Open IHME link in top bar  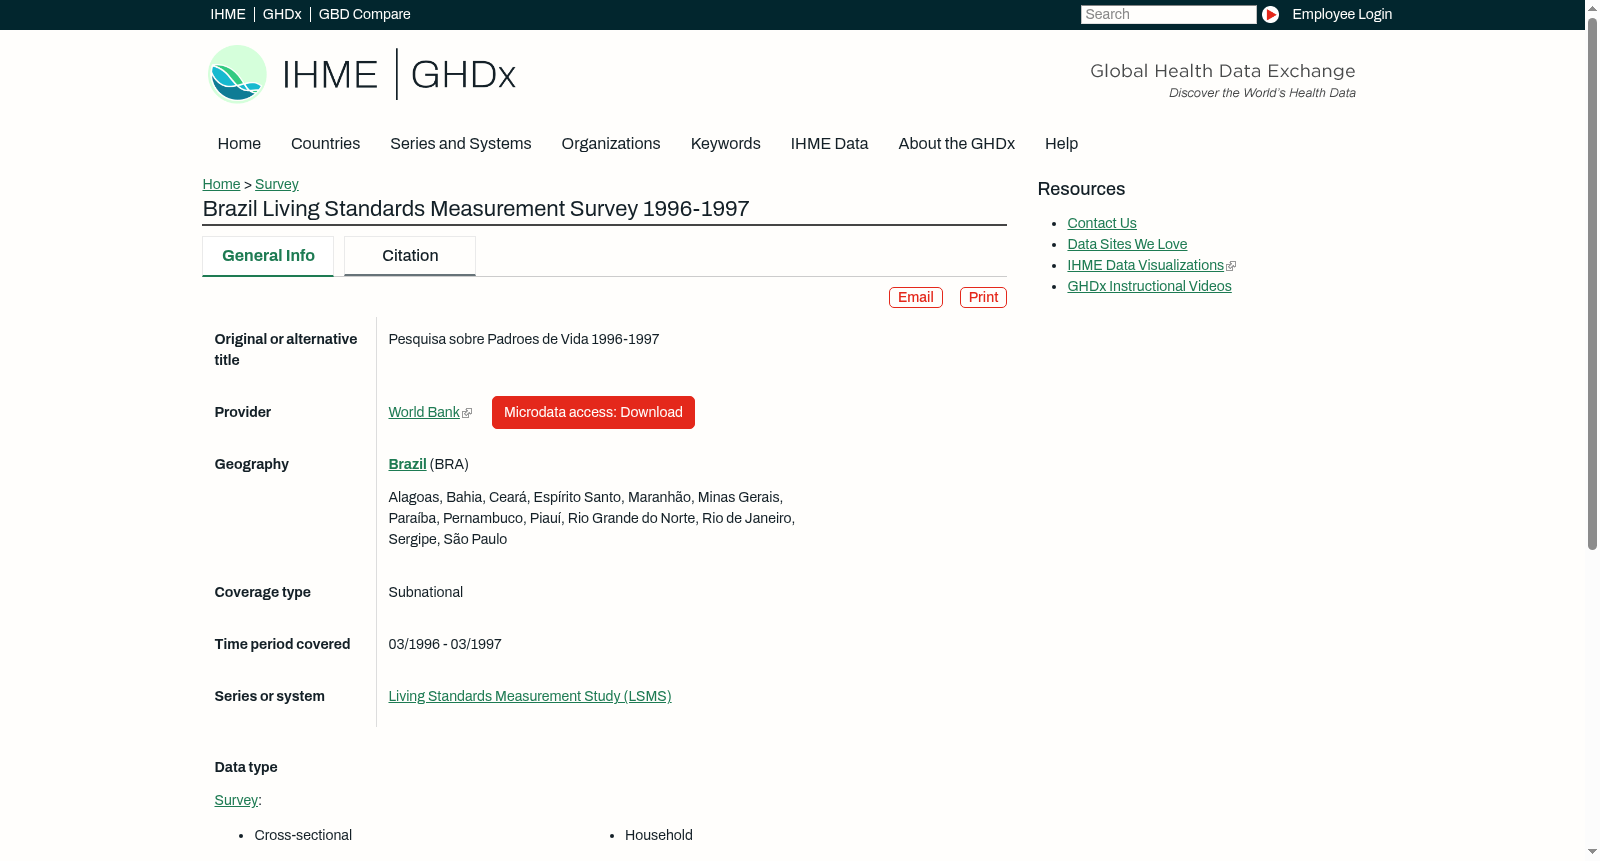click(x=228, y=14)
